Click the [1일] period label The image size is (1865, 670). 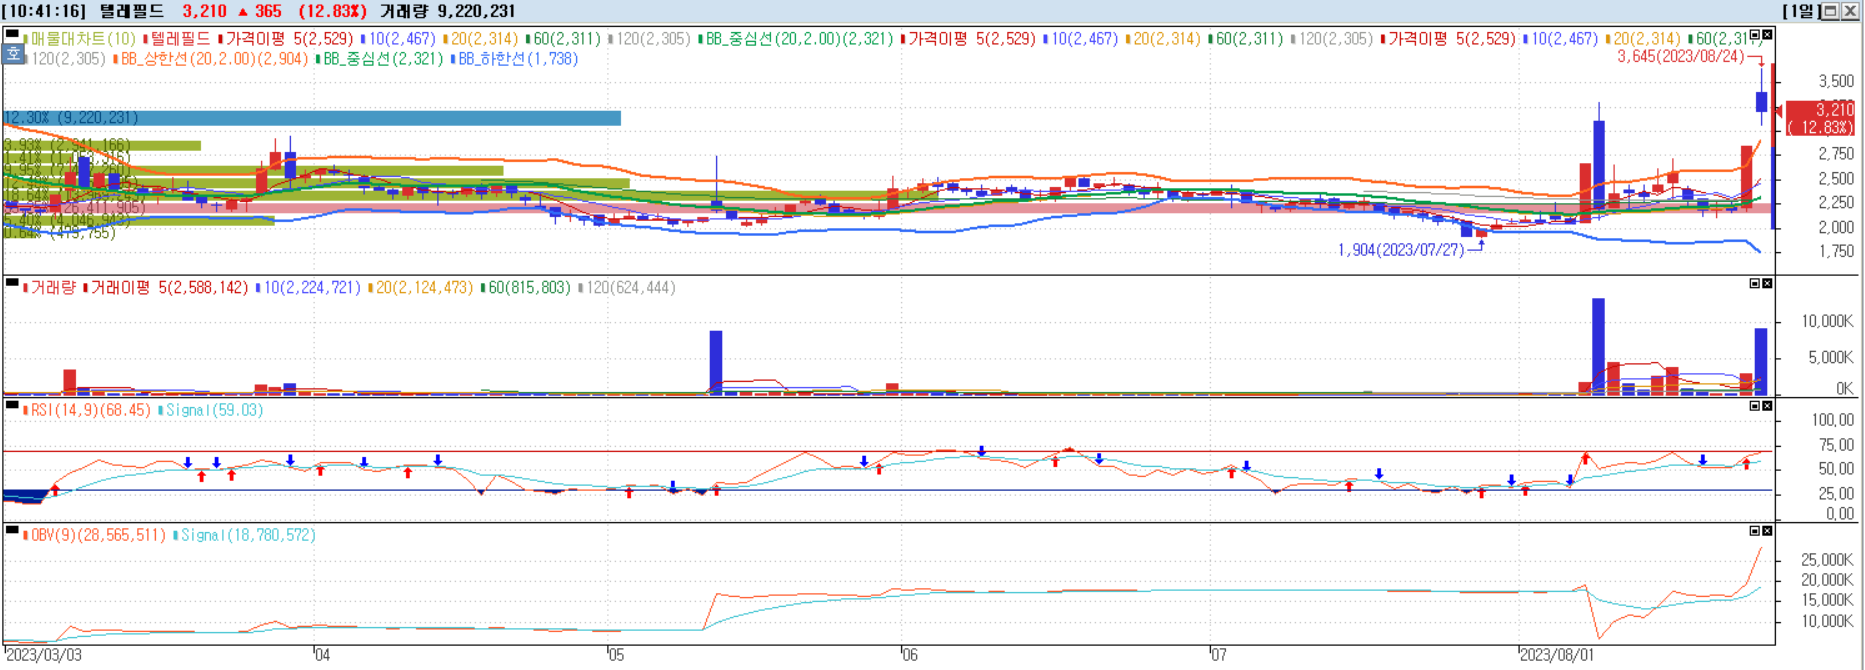tap(1801, 11)
